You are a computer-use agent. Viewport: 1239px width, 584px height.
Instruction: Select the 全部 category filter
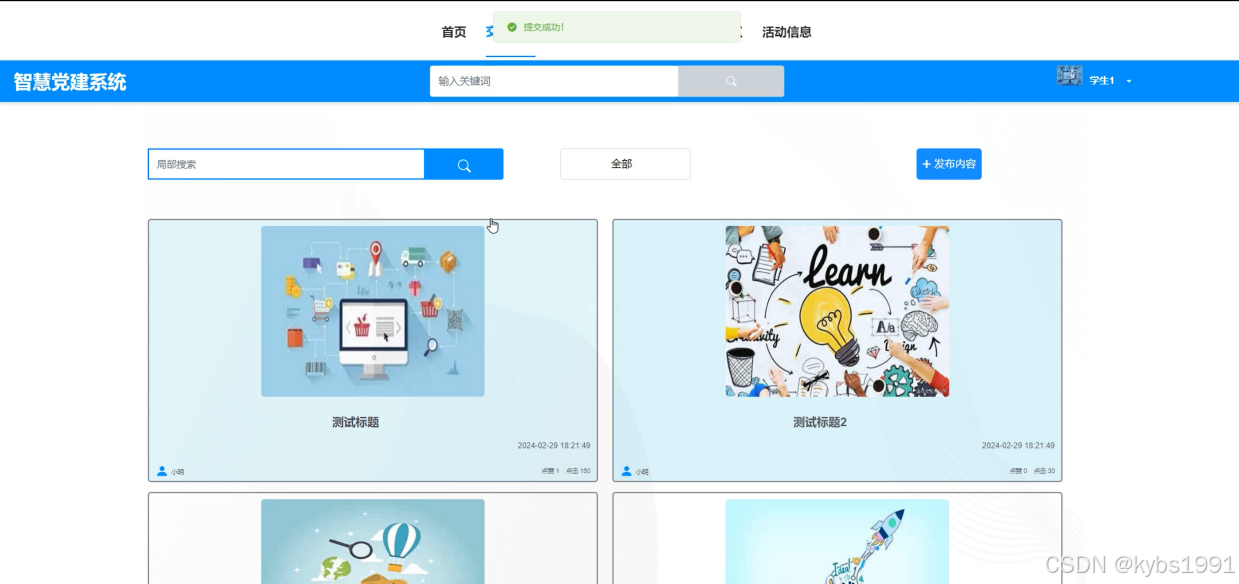coord(625,164)
